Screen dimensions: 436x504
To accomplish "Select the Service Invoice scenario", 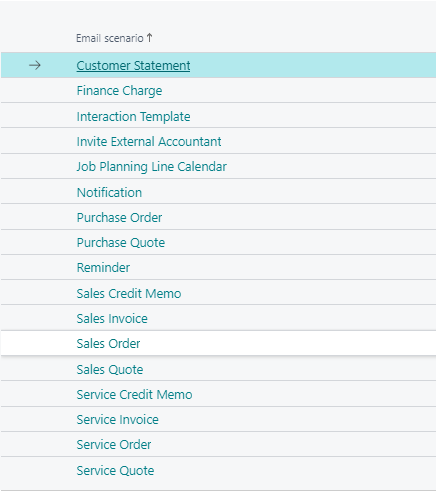I will pyautogui.click(x=118, y=420).
